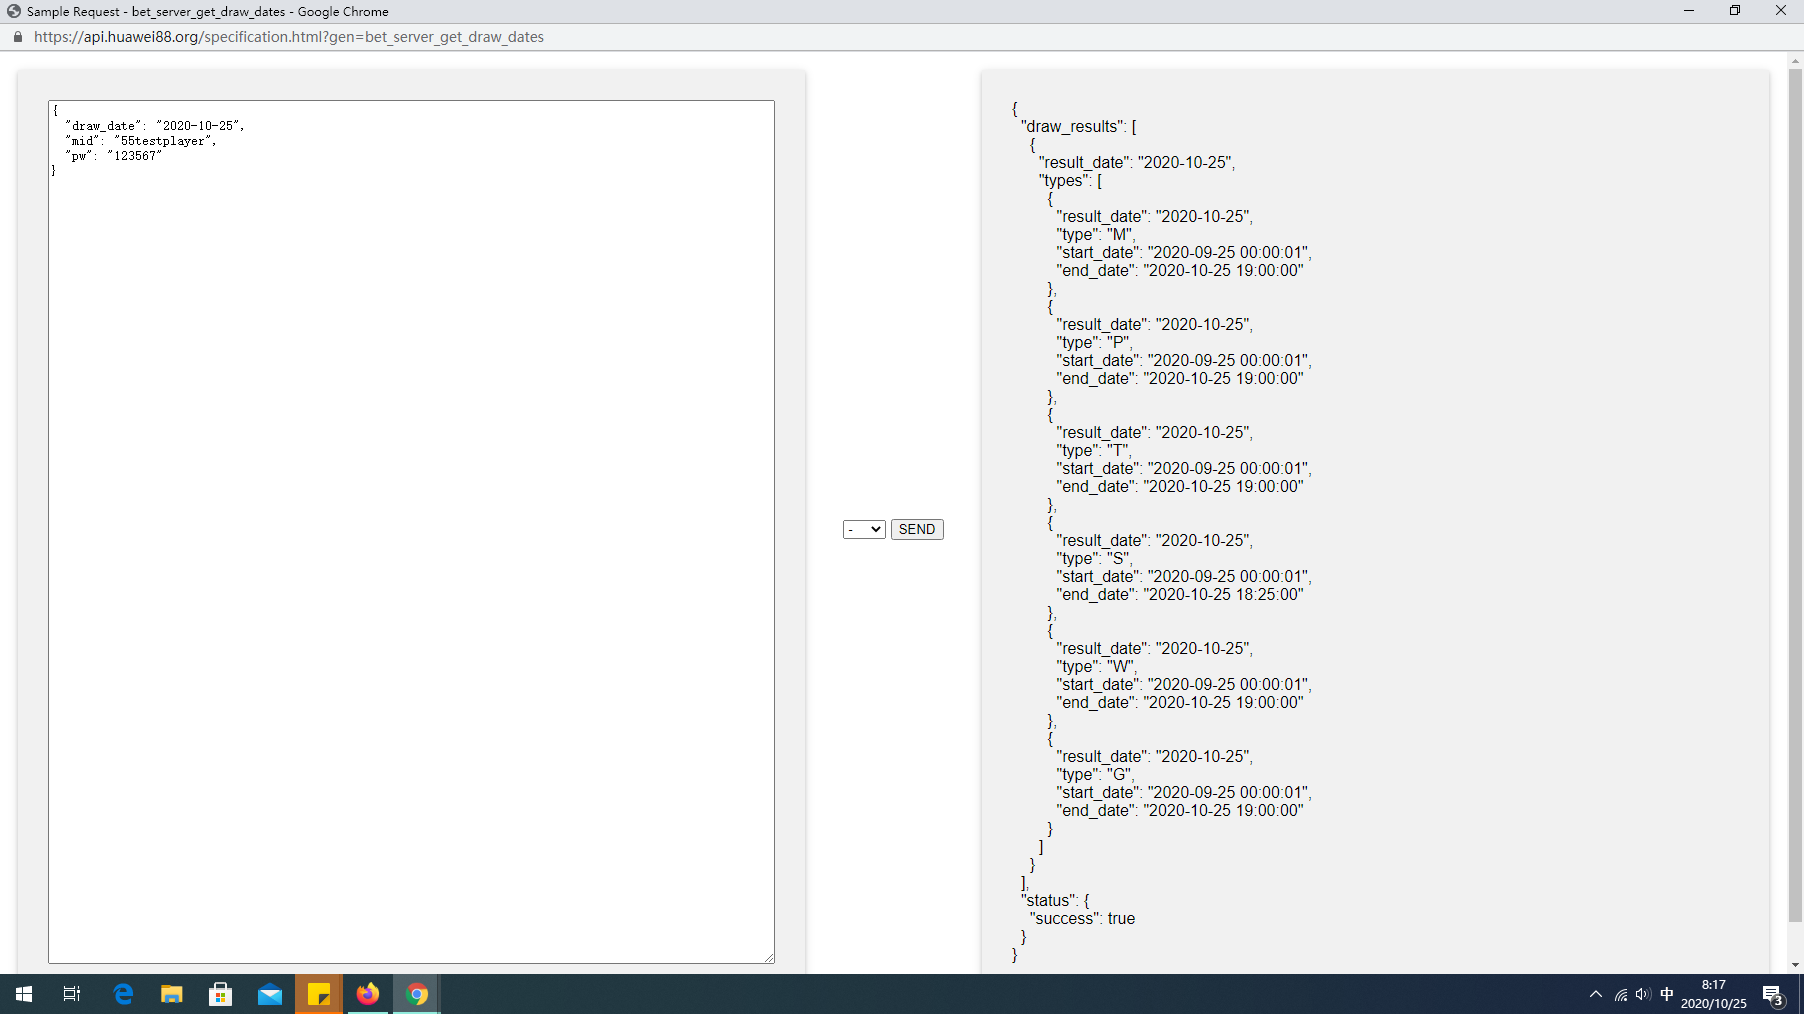Open File Explorer from the taskbar
Screen dimensions: 1804x1014
coord(172,994)
